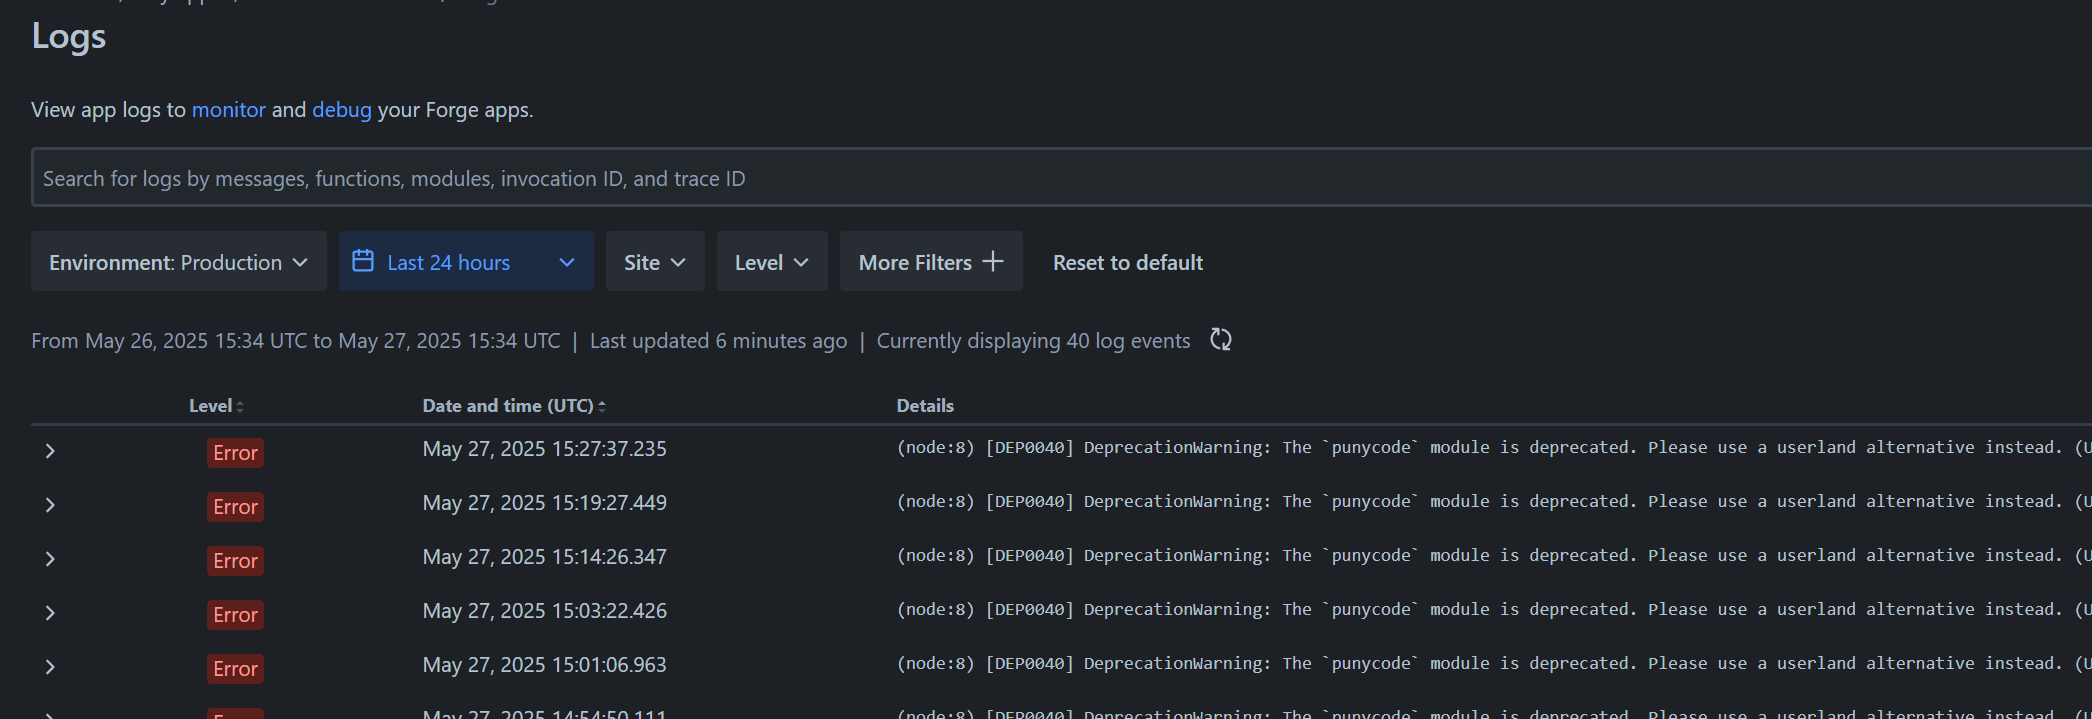Expand the 15:14:26.347 log entry

pos(50,559)
